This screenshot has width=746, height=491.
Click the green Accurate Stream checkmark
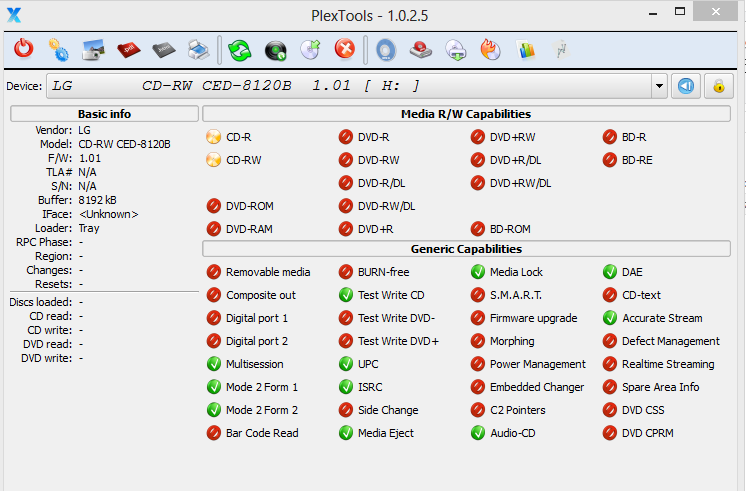pyautogui.click(x=610, y=318)
